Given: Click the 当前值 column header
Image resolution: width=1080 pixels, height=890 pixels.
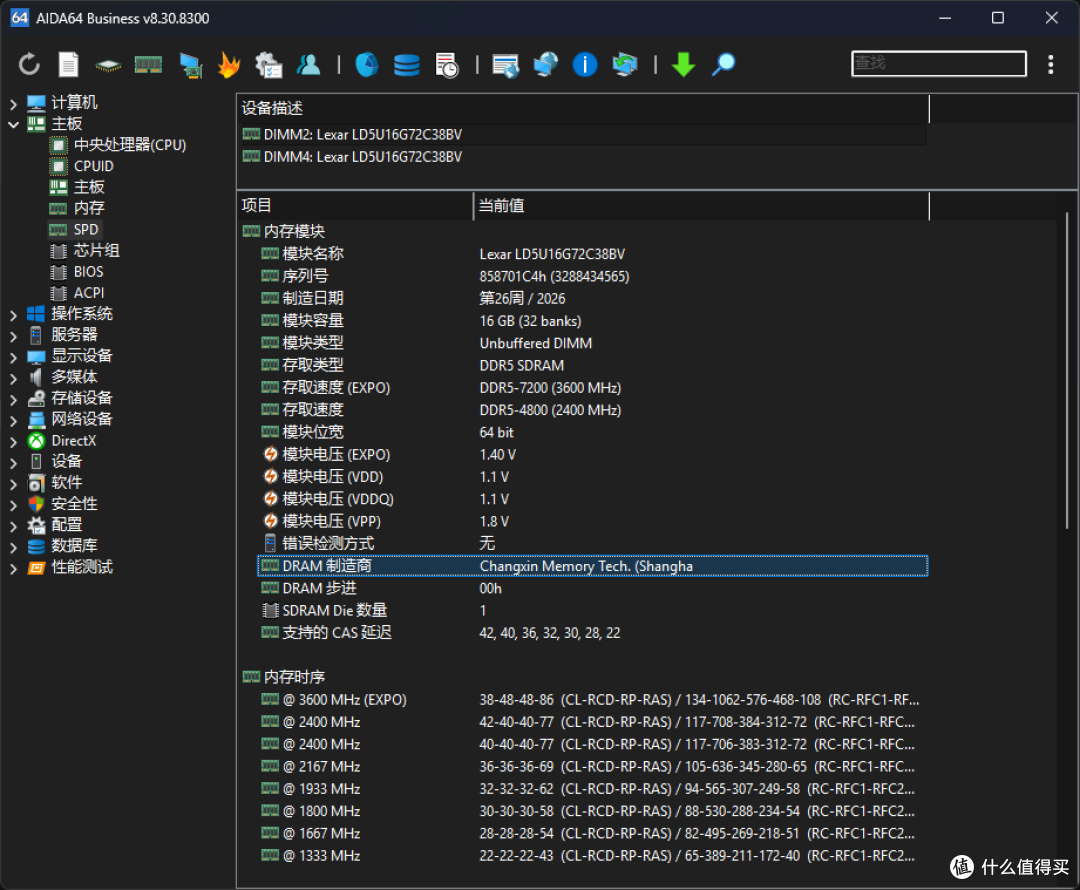Looking at the screenshot, I should point(701,205).
